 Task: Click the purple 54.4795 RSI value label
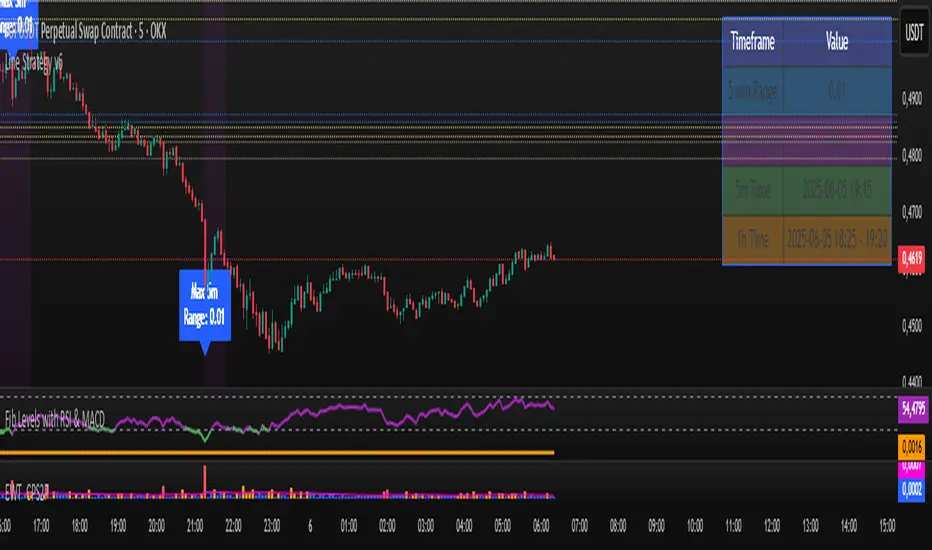point(912,409)
